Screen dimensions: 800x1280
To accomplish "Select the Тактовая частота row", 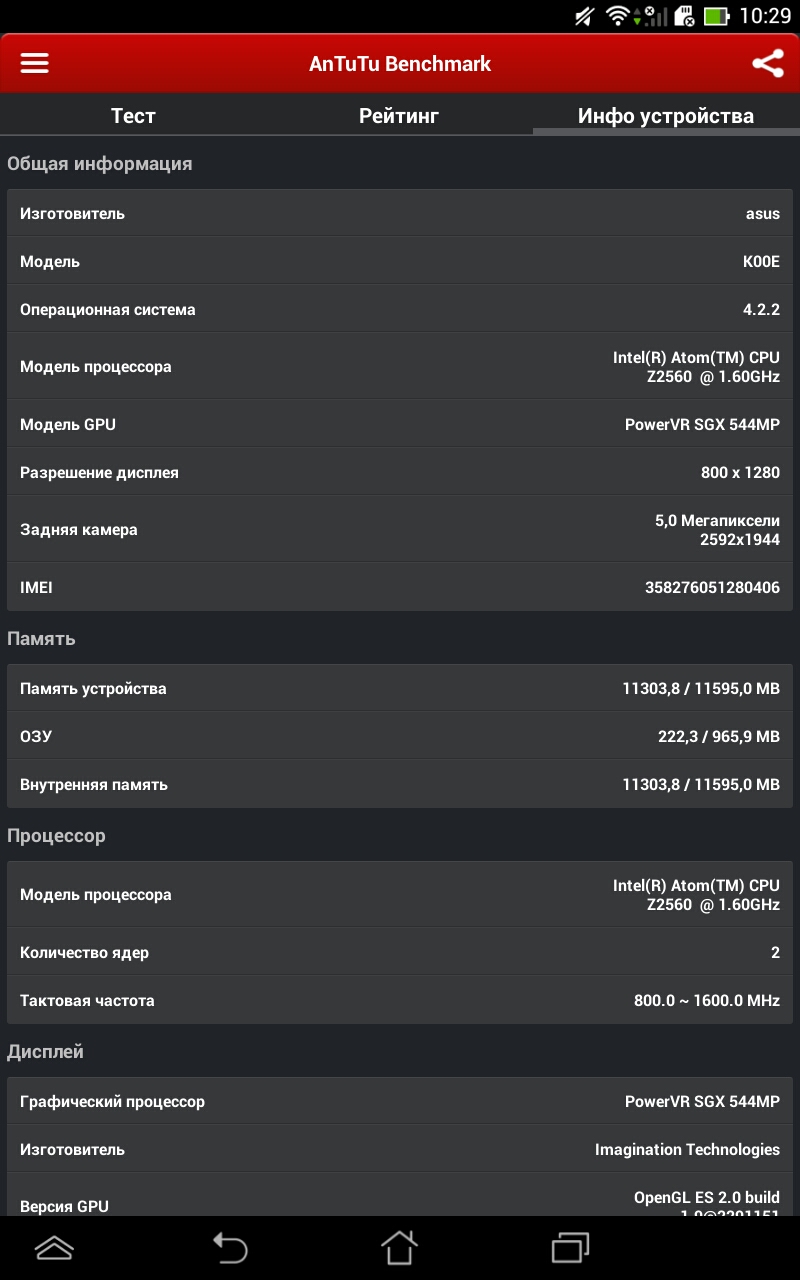I will click(400, 1000).
